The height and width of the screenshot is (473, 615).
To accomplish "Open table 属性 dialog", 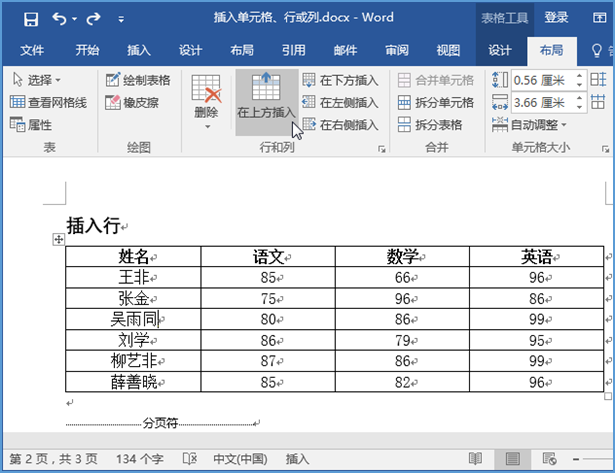I will tap(31, 125).
